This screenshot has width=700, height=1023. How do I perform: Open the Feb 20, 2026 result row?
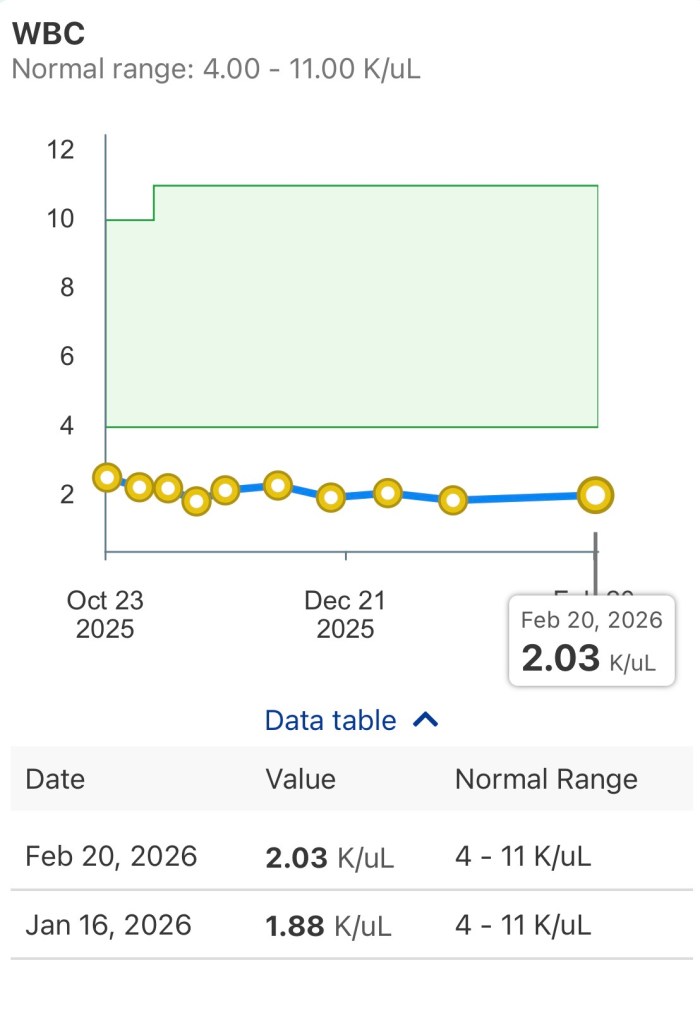350,857
